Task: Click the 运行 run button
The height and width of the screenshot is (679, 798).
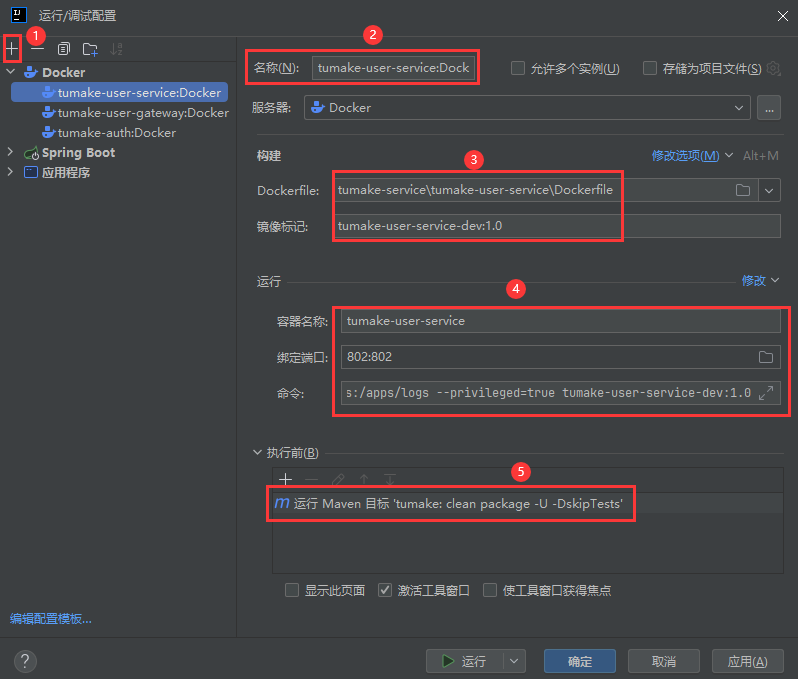Action: coord(464,661)
